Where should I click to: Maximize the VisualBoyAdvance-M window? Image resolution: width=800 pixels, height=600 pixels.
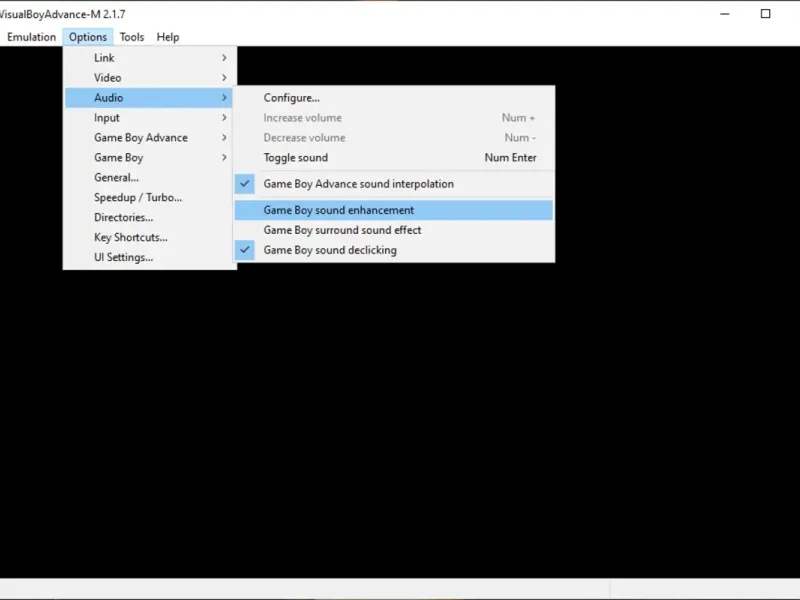tap(765, 14)
